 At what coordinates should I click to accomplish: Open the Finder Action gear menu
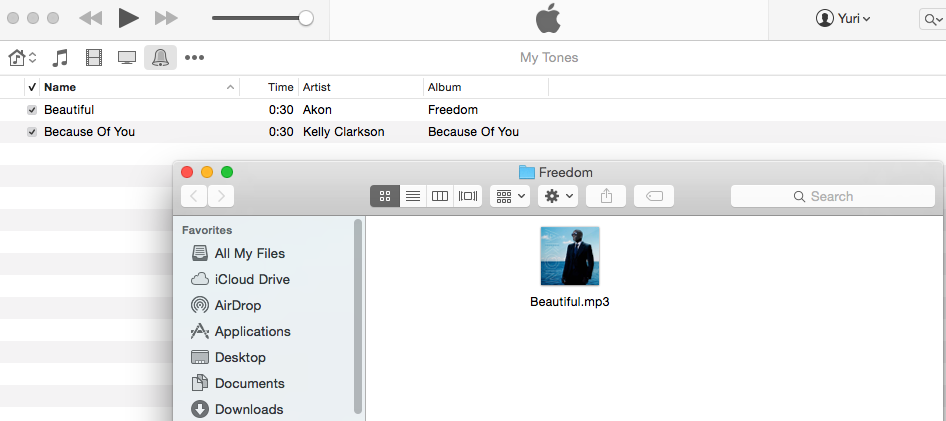(x=558, y=196)
